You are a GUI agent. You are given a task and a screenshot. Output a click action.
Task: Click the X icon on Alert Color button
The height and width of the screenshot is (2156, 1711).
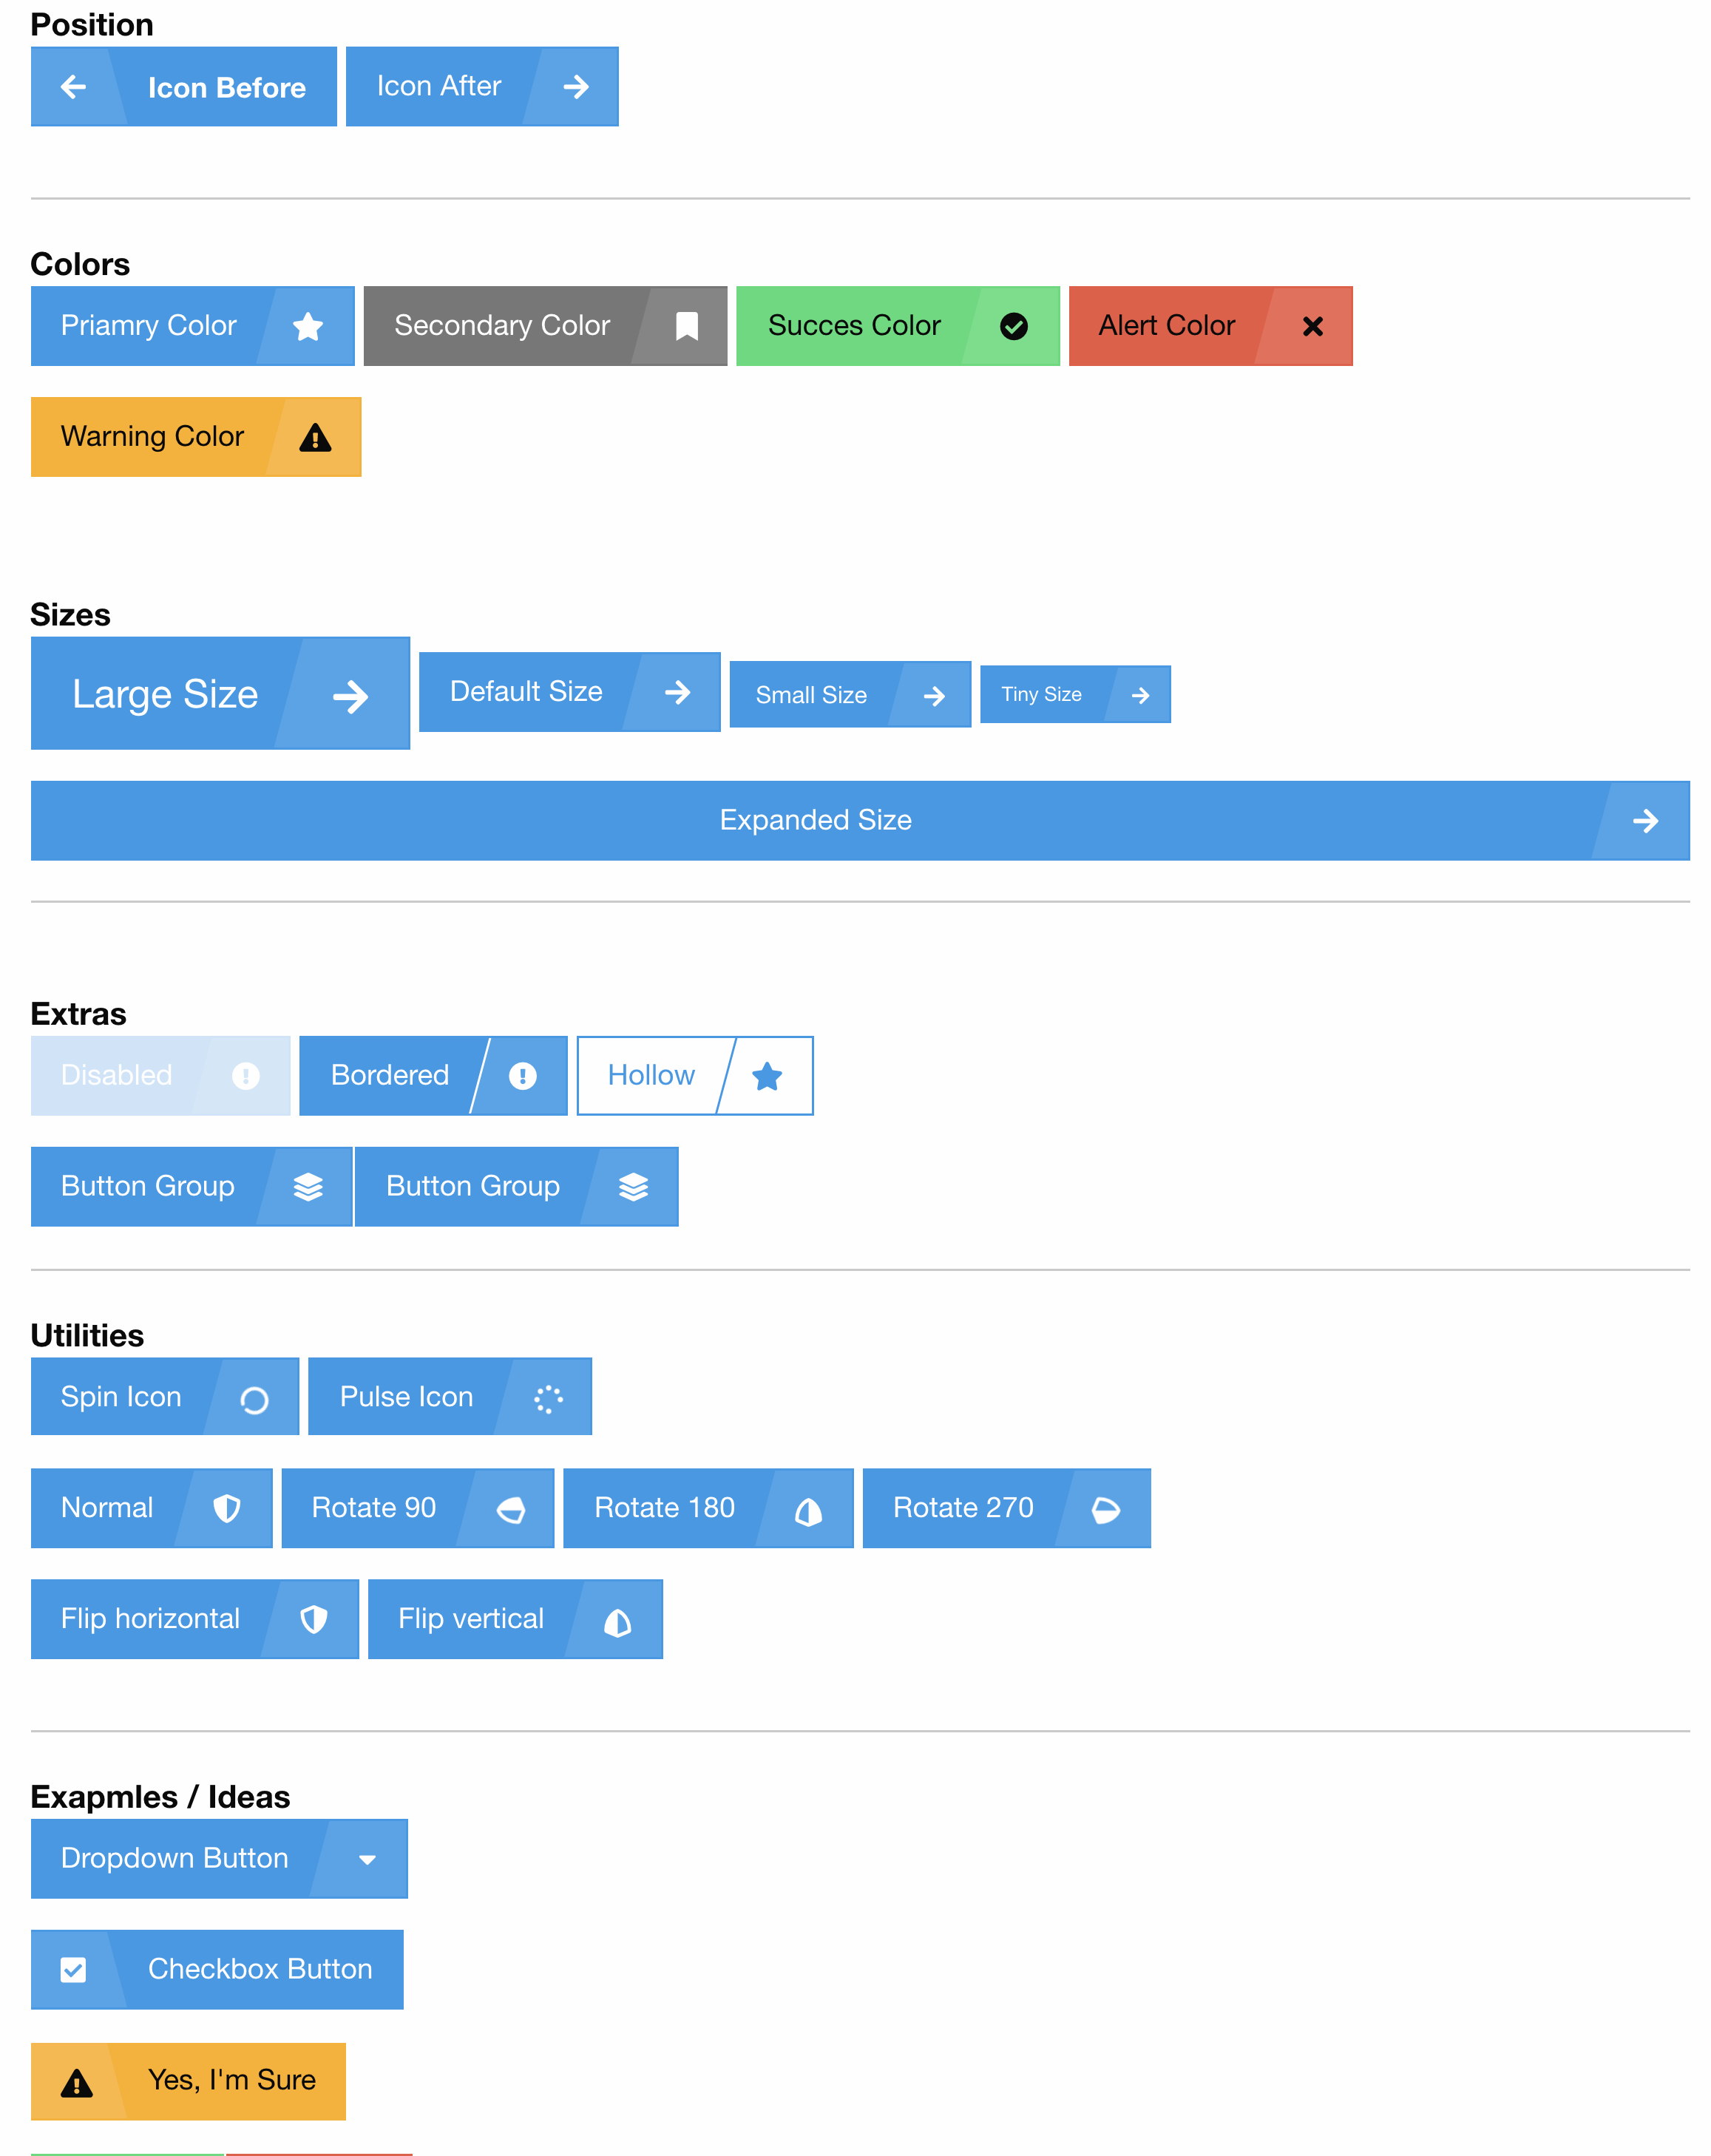click(x=1312, y=325)
